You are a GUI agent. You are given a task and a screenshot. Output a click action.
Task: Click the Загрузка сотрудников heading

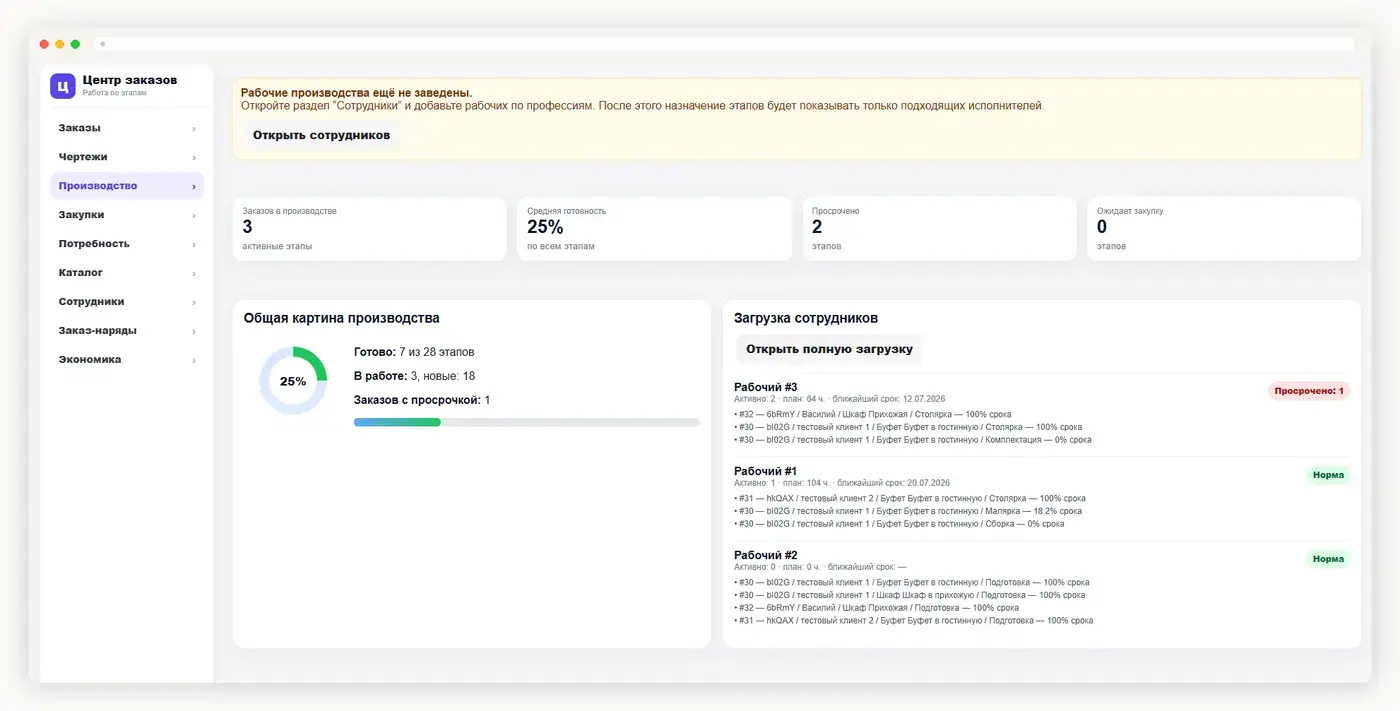coord(806,319)
